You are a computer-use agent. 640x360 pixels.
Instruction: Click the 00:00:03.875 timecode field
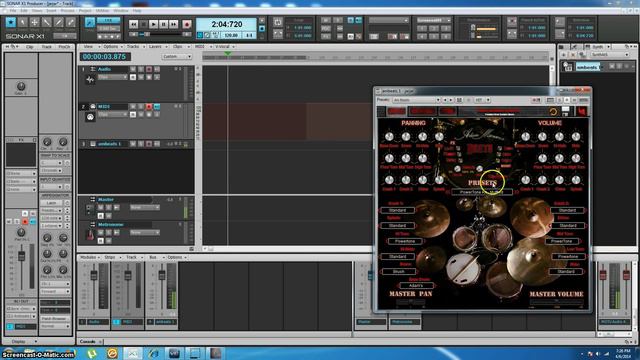click(x=104, y=57)
